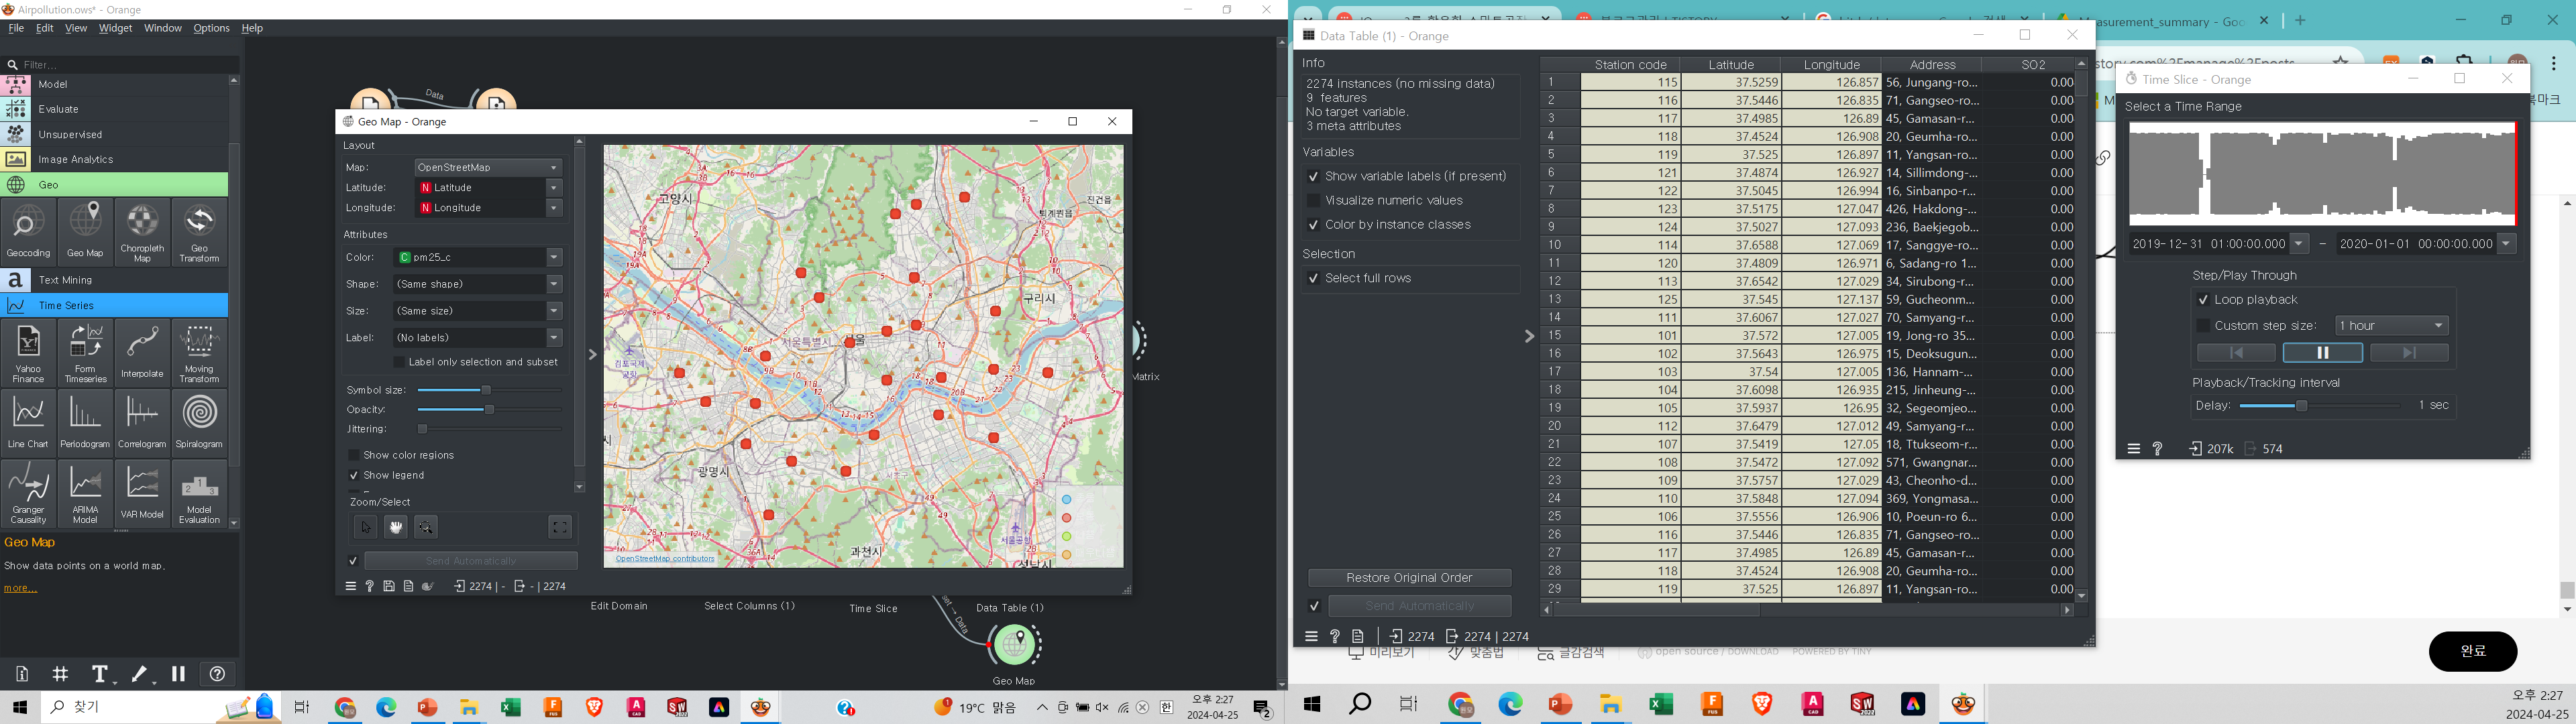Toggle Visualize numeric values checkbox
Image resolution: width=2576 pixels, height=724 pixels.
tap(1314, 200)
